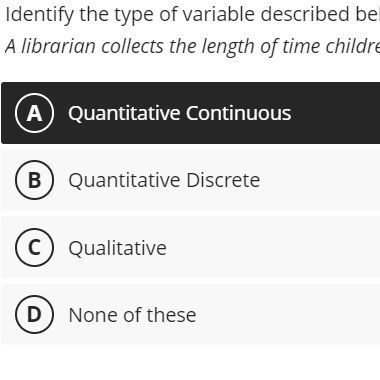The height and width of the screenshot is (380, 380).
Task: Click the word 'librarian' in italic text
Action: [59, 46]
